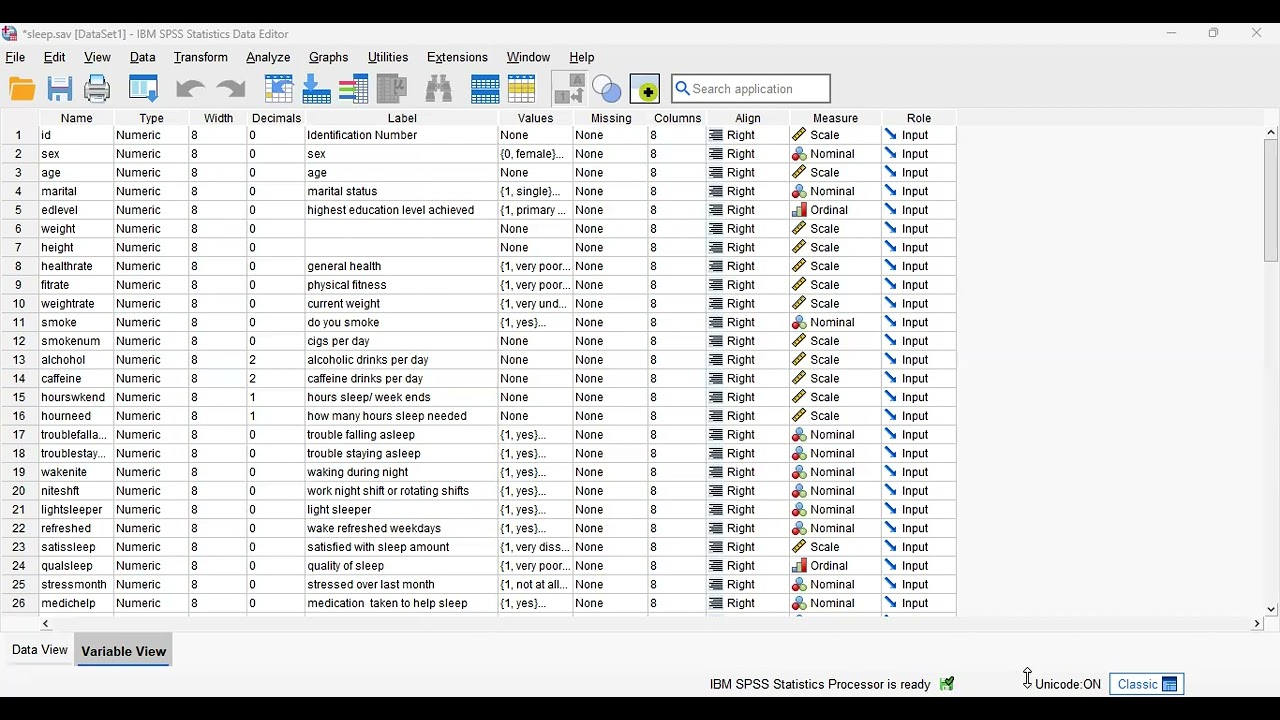This screenshot has height=720, width=1280.
Task: Print using the printer icon
Action: point(97,89)
